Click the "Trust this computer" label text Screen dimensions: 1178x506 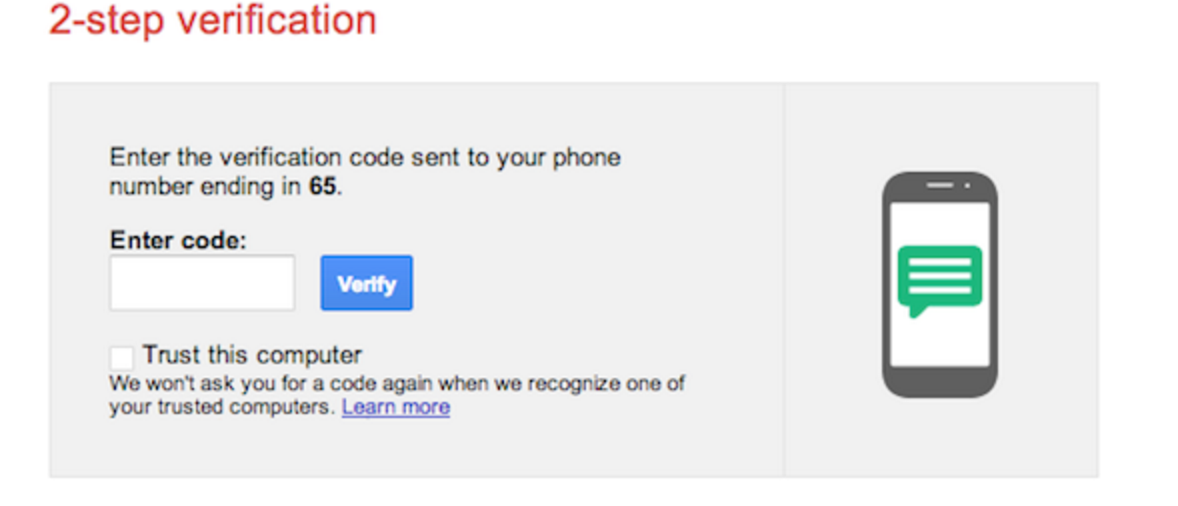point(252,354)
